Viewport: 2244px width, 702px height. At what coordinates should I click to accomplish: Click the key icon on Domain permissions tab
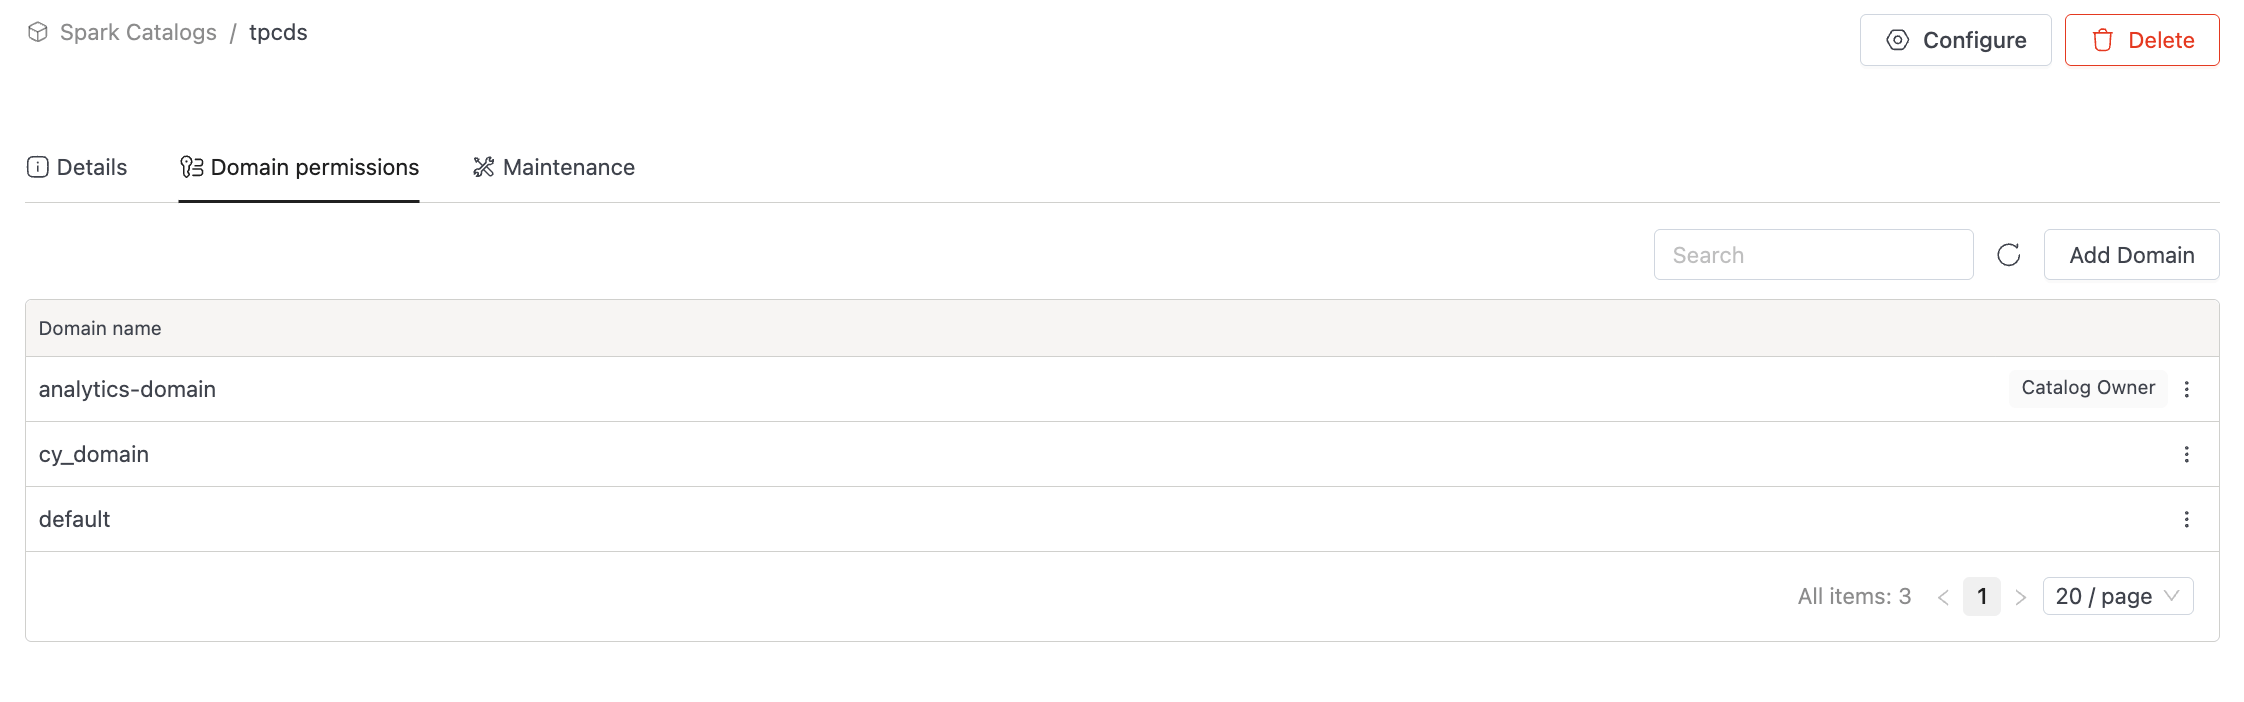(x=190, y=167)
